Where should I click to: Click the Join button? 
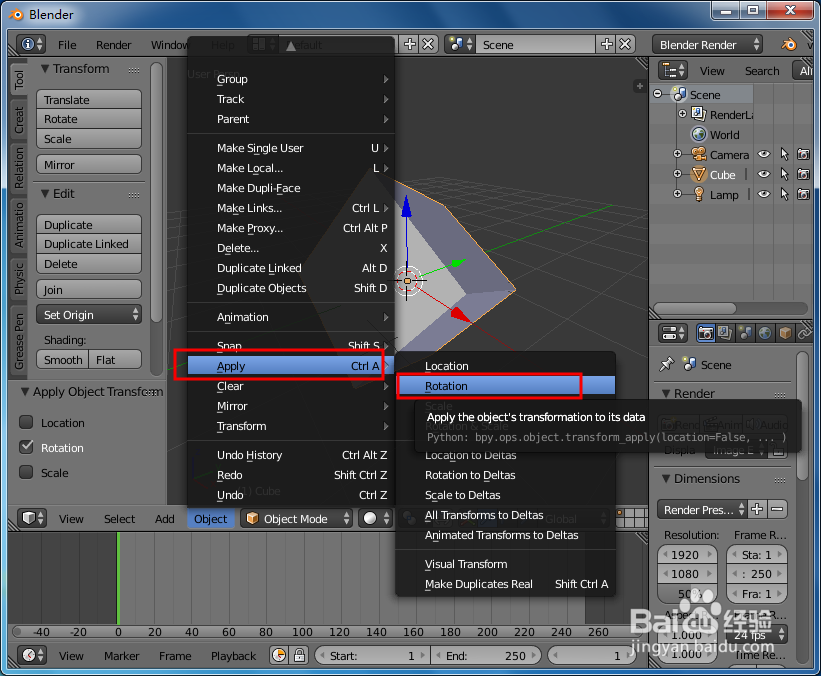pyautogui.click(x=89, y=290)
